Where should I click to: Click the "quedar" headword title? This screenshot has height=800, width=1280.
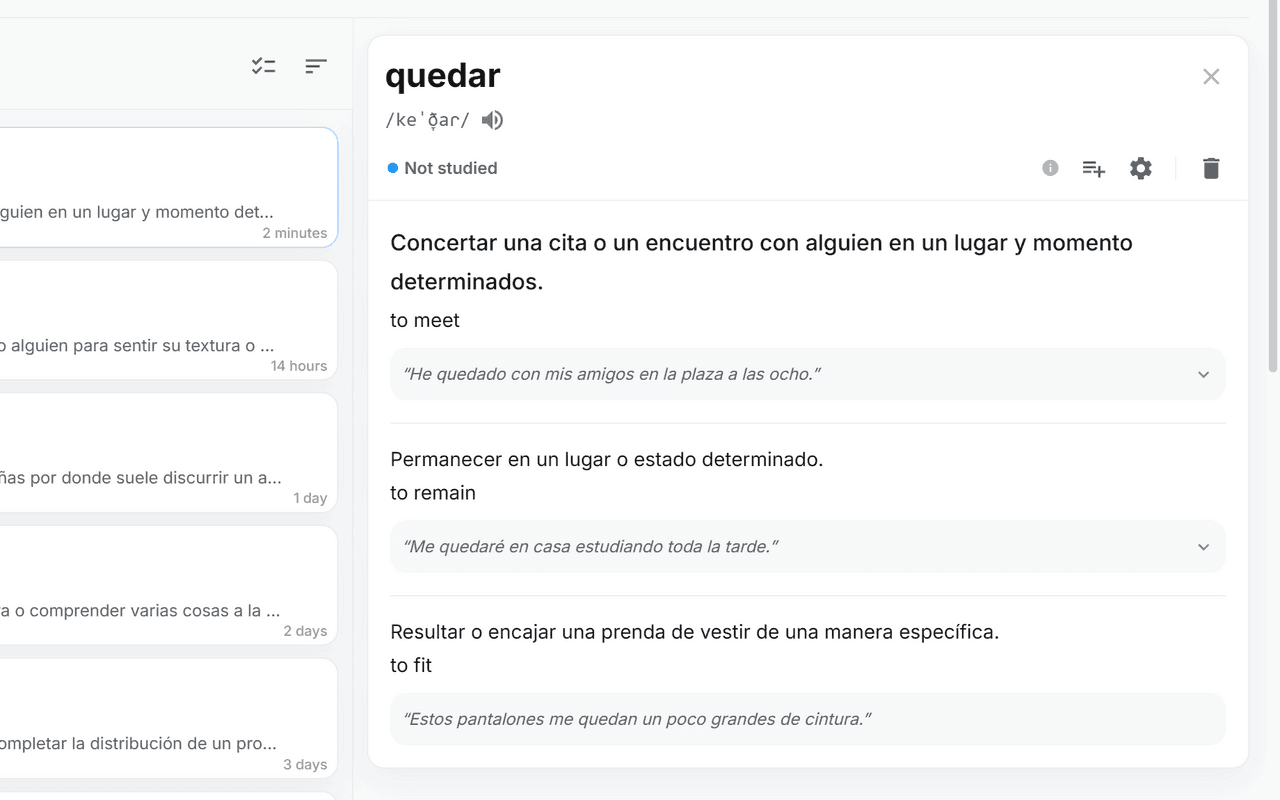pyautogui.click(x=443, y=75)
